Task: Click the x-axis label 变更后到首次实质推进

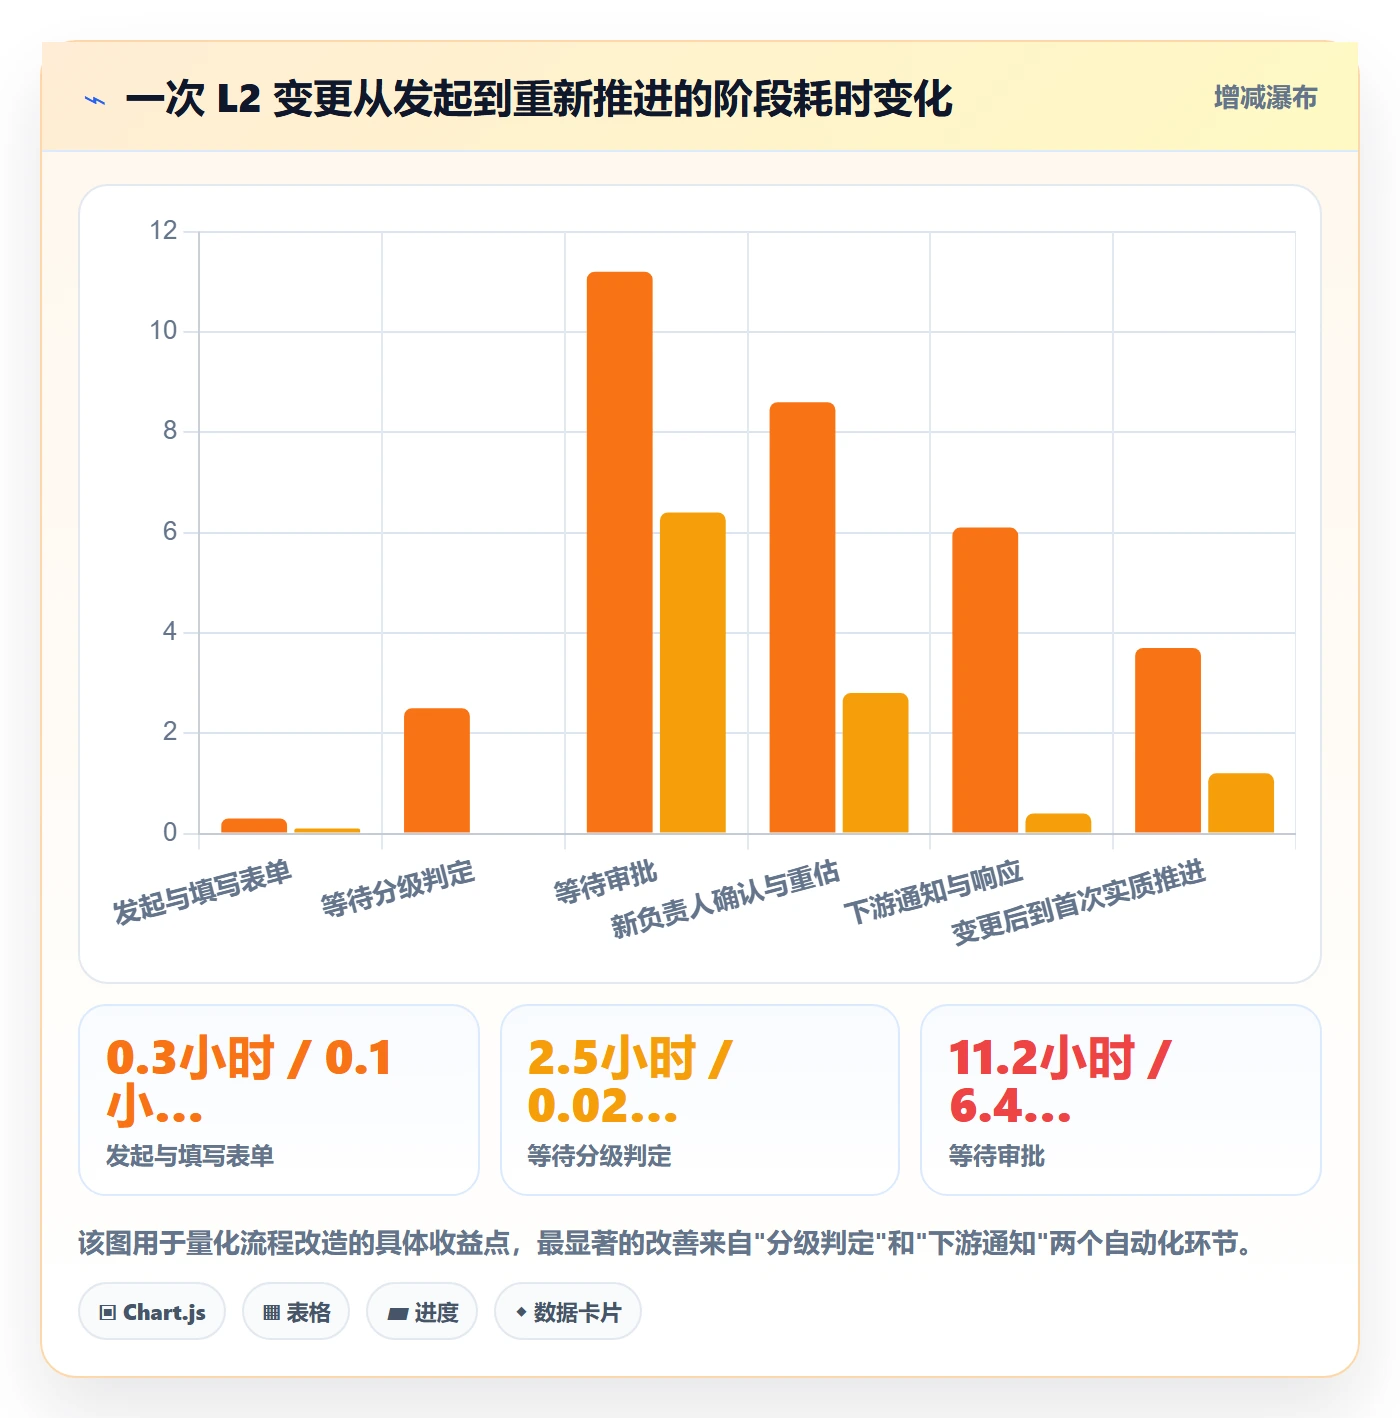Action: pyautogui.click(x=1078, y=902)
